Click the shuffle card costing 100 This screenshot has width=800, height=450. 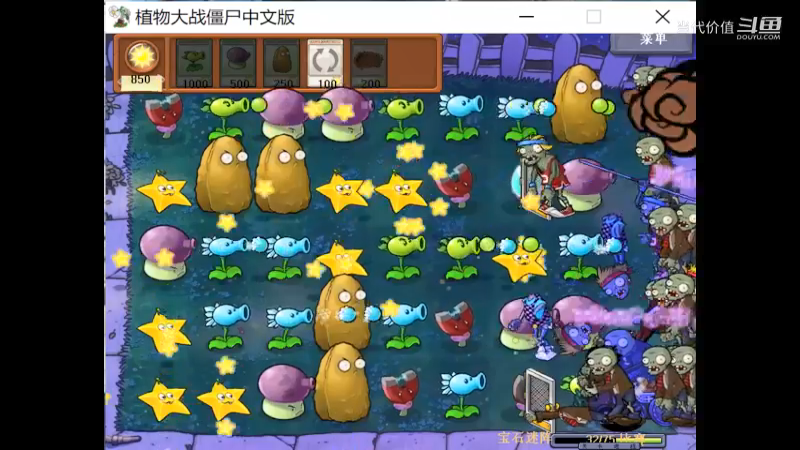point(326,63)
